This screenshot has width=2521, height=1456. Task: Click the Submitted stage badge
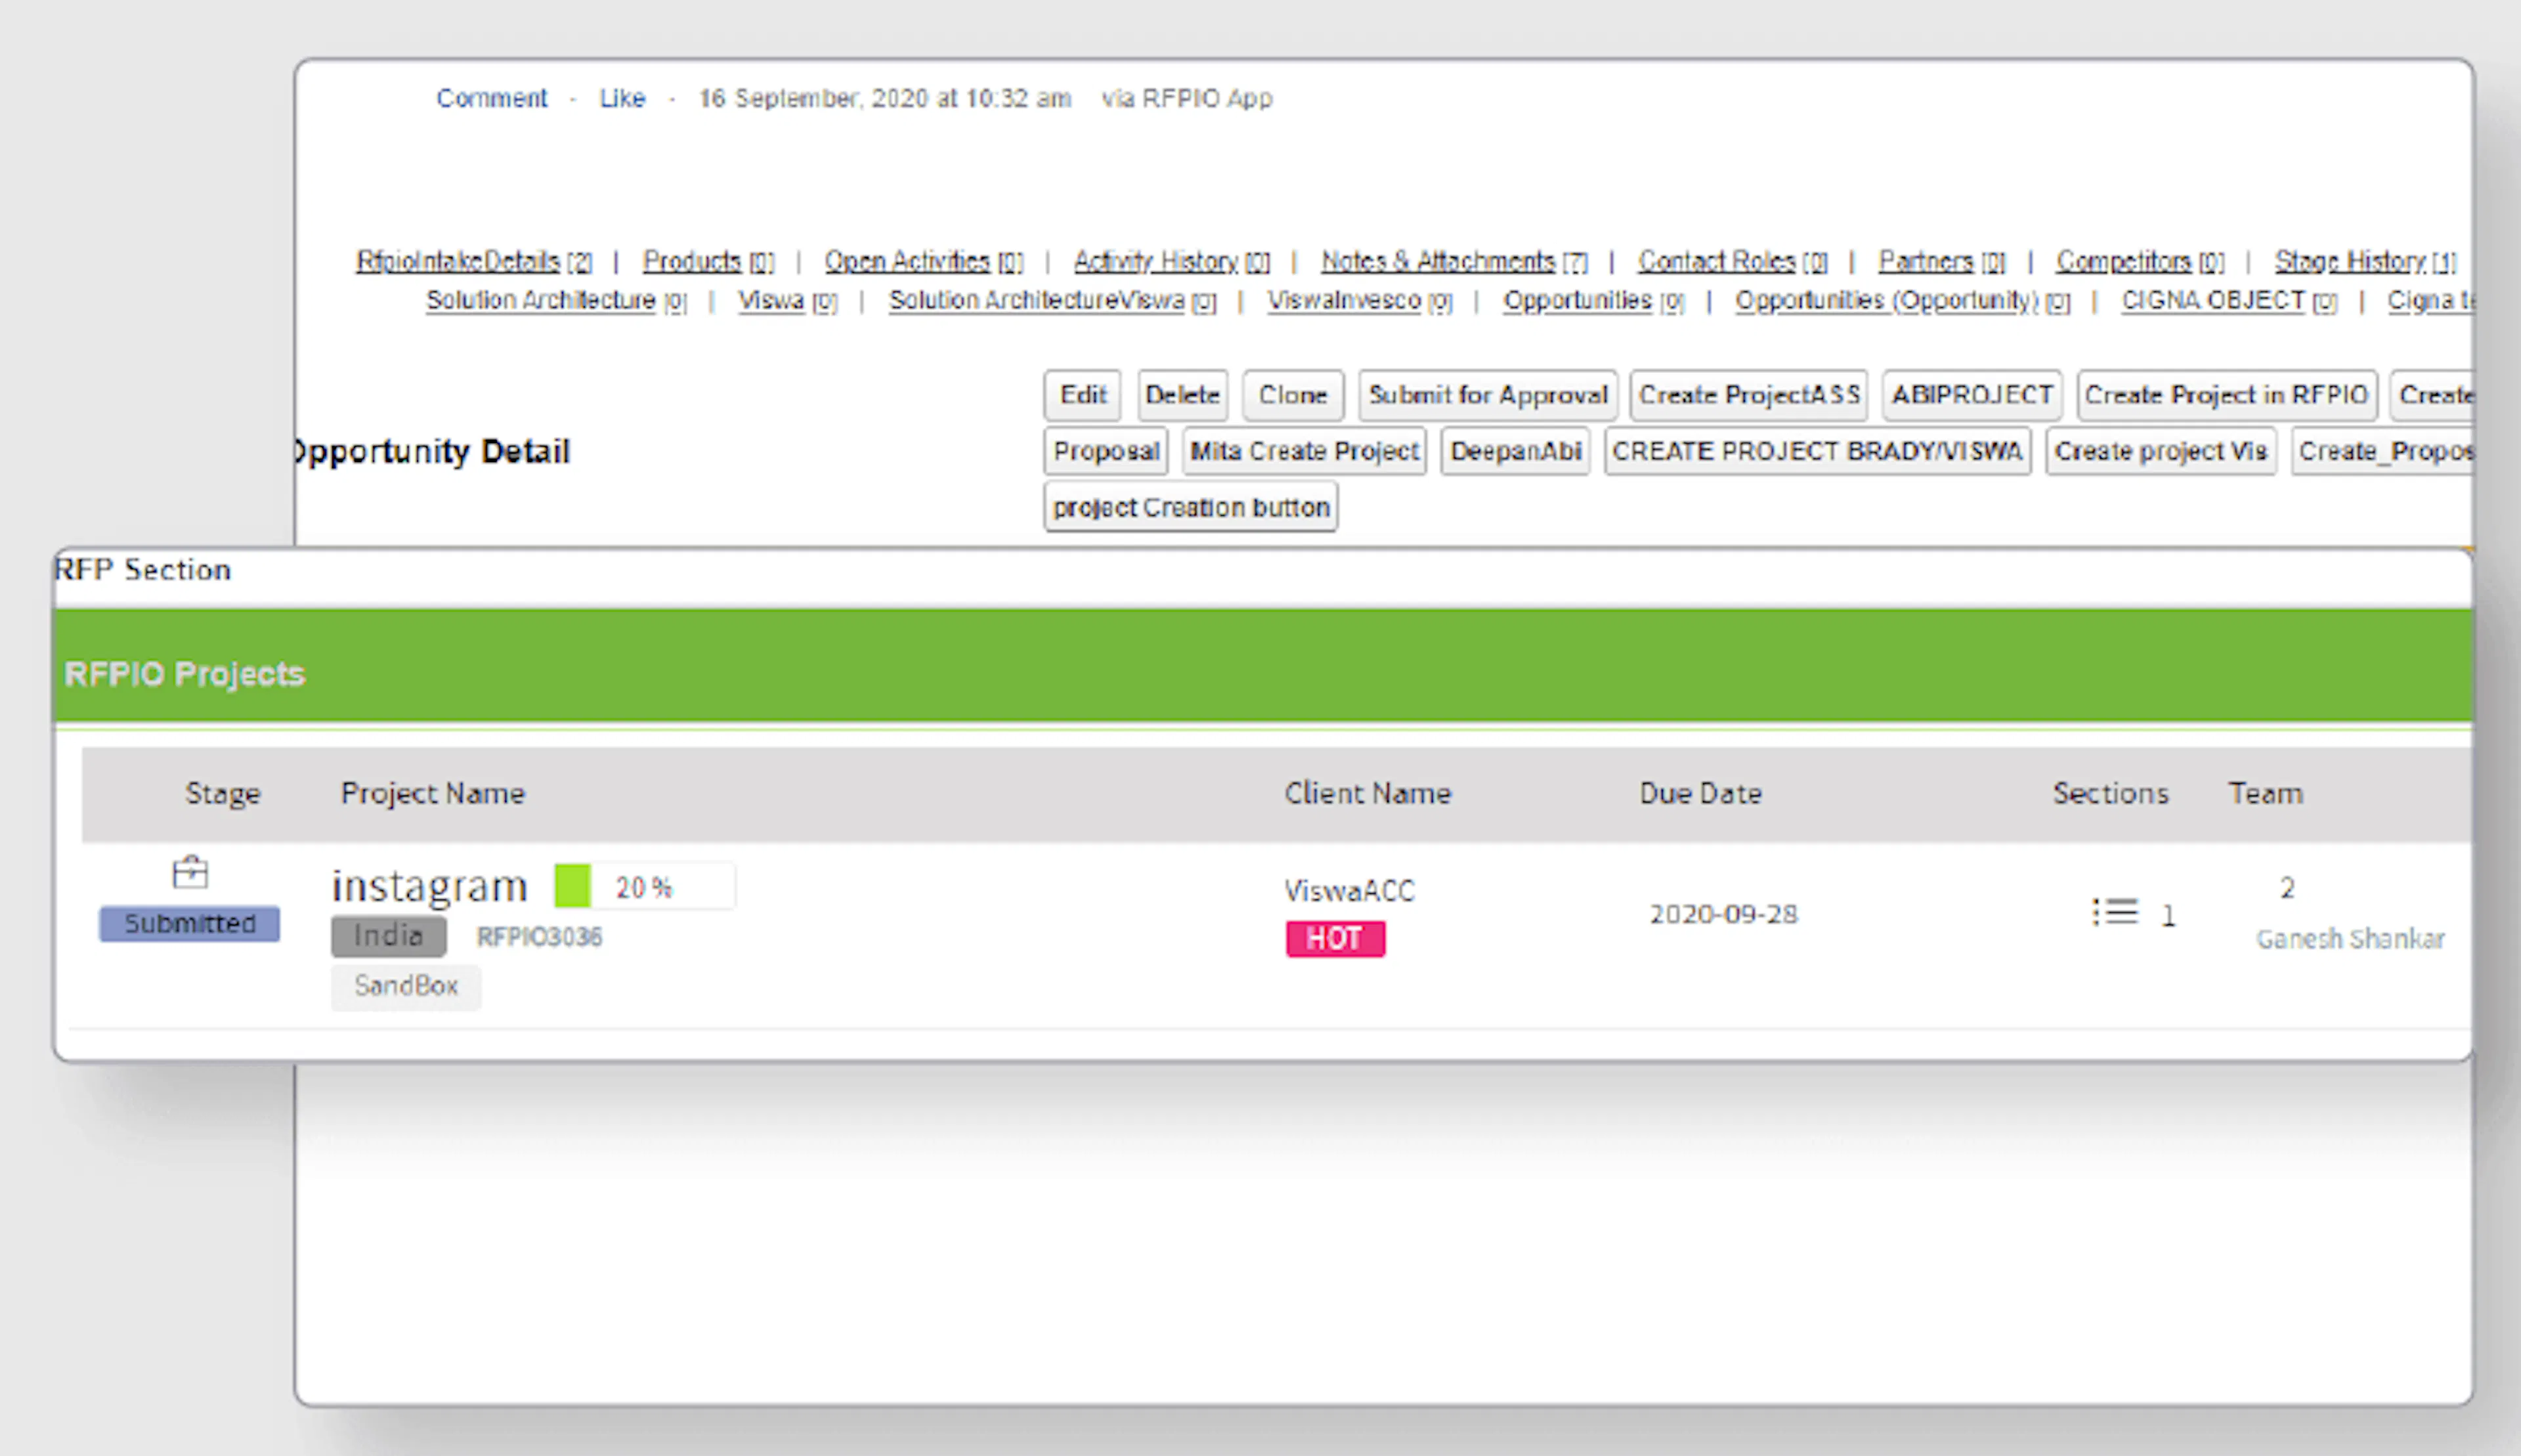pos(189,923)
